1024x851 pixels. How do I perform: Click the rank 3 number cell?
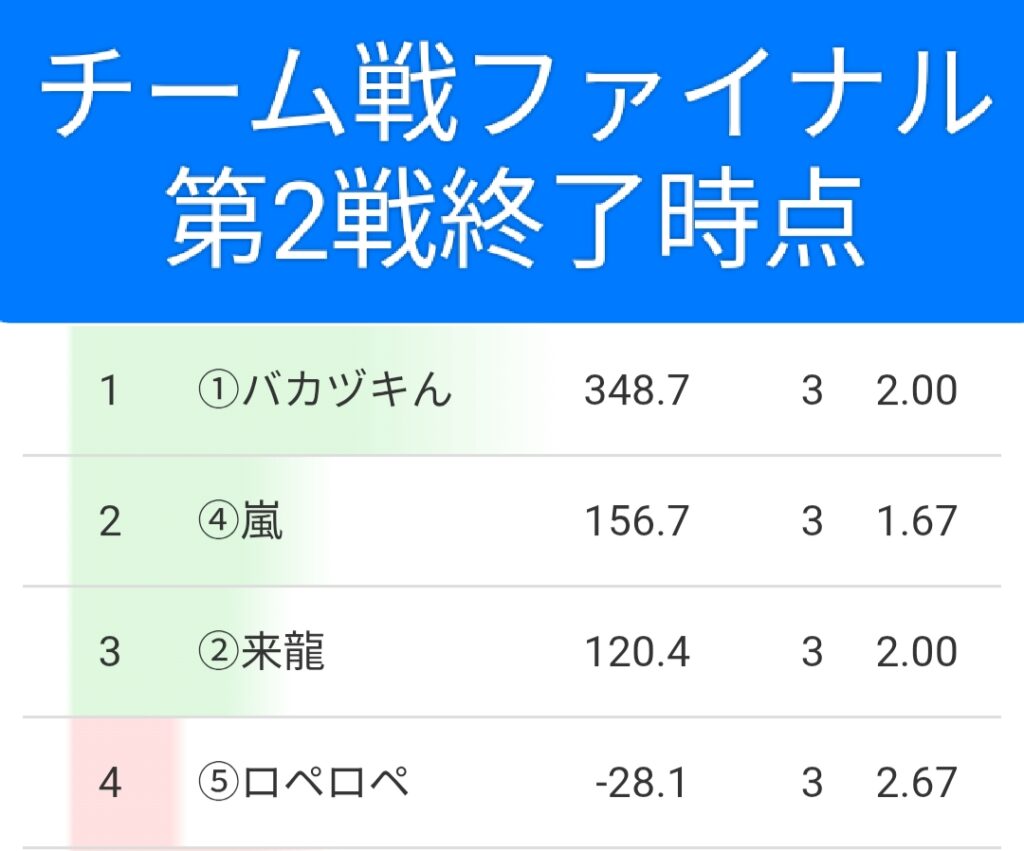(x=110, y=653)
